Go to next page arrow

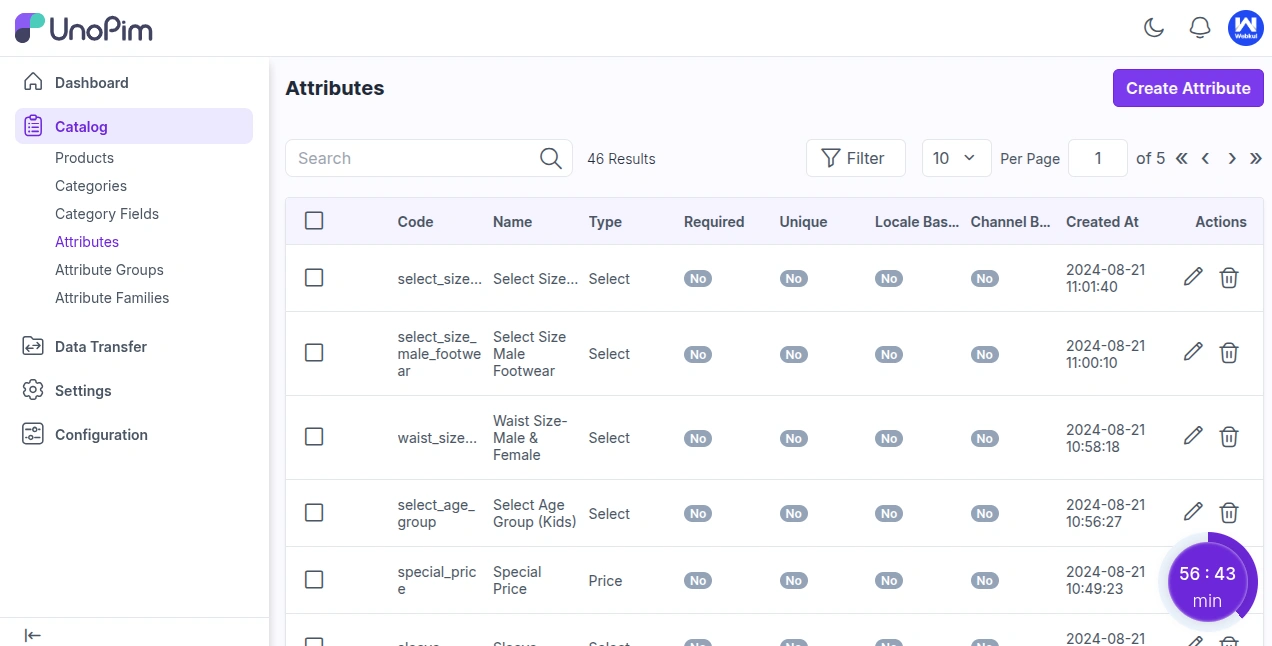pos(1232,158)
